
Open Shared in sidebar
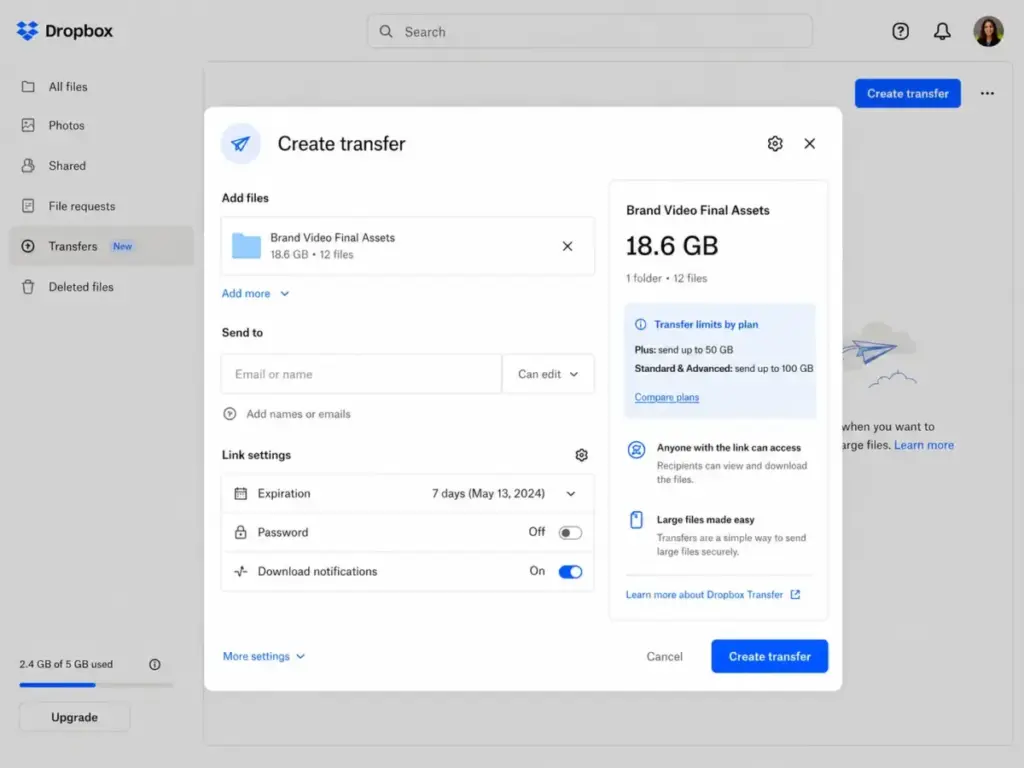101,165
